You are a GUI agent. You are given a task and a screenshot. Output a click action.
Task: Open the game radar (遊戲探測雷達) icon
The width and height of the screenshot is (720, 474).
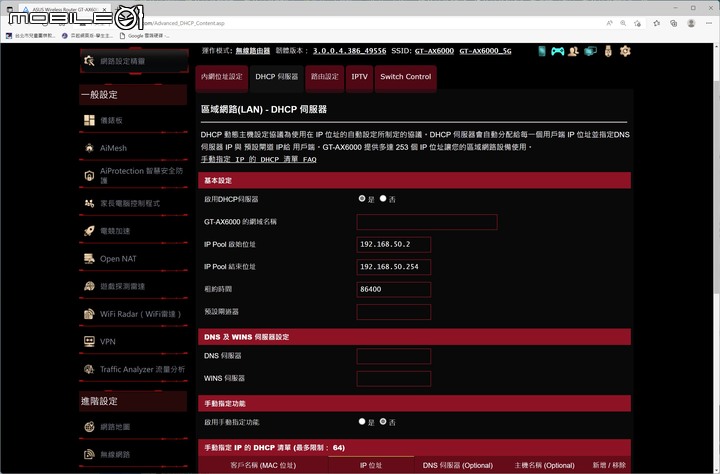click(x=90, y=286)
